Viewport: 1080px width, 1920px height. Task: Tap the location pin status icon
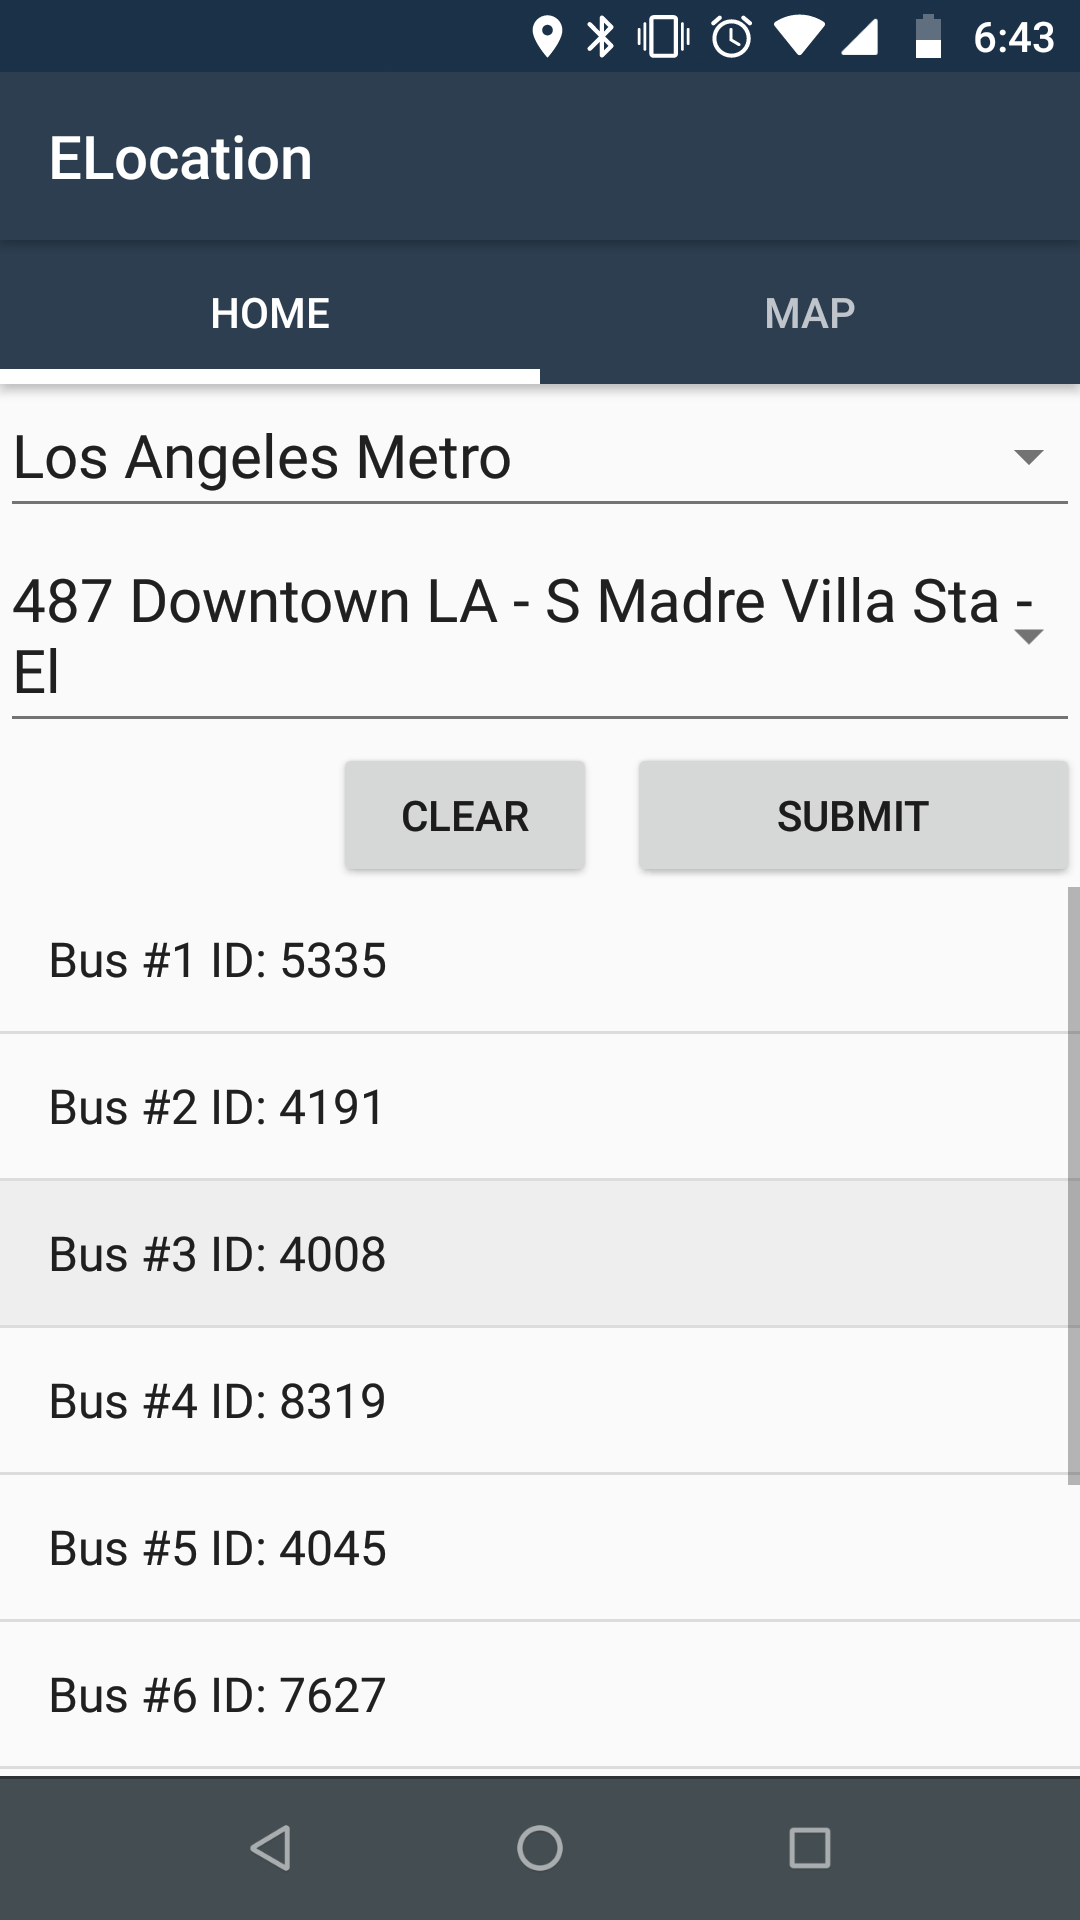pyautogui.click(x=546, y=37)
